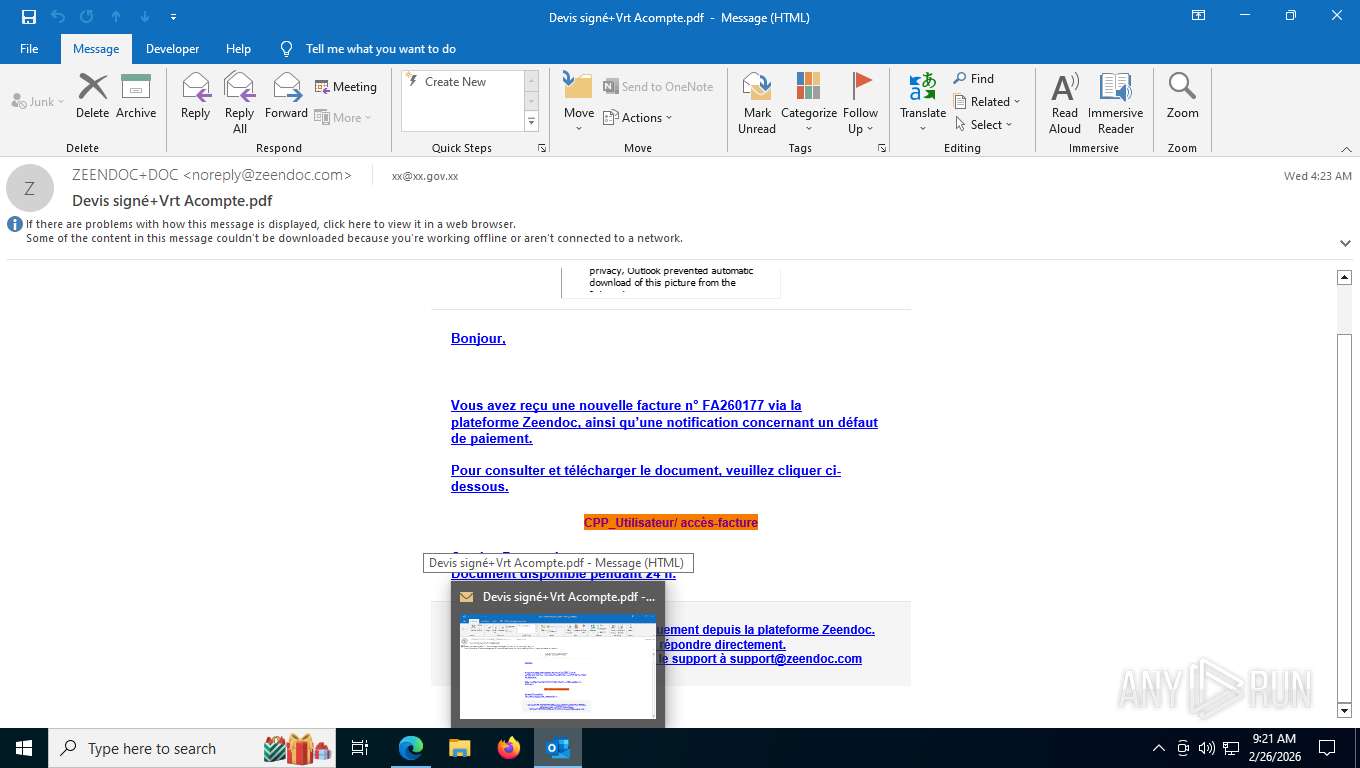
Task: Open the Help ribbon tab
Action: click(x=238, y=49)
